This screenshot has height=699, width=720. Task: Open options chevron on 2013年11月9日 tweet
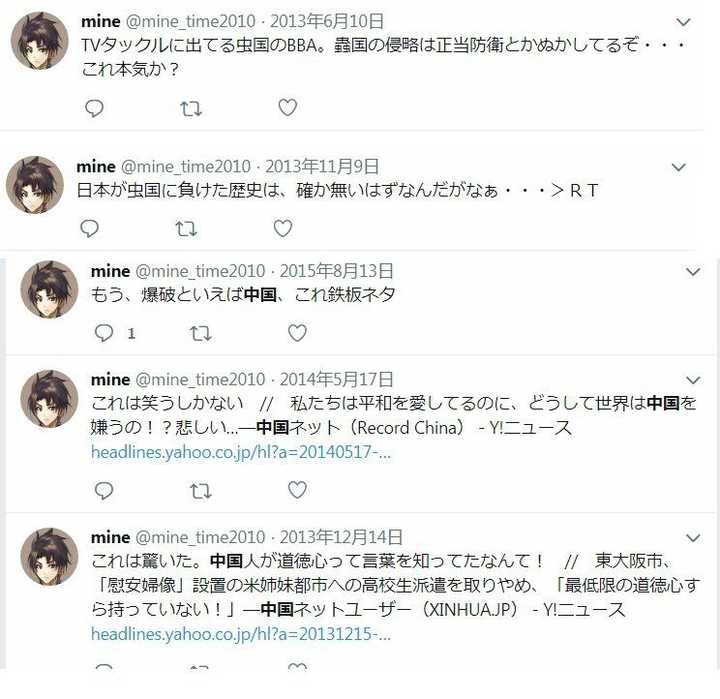click(x=679, y=167)
